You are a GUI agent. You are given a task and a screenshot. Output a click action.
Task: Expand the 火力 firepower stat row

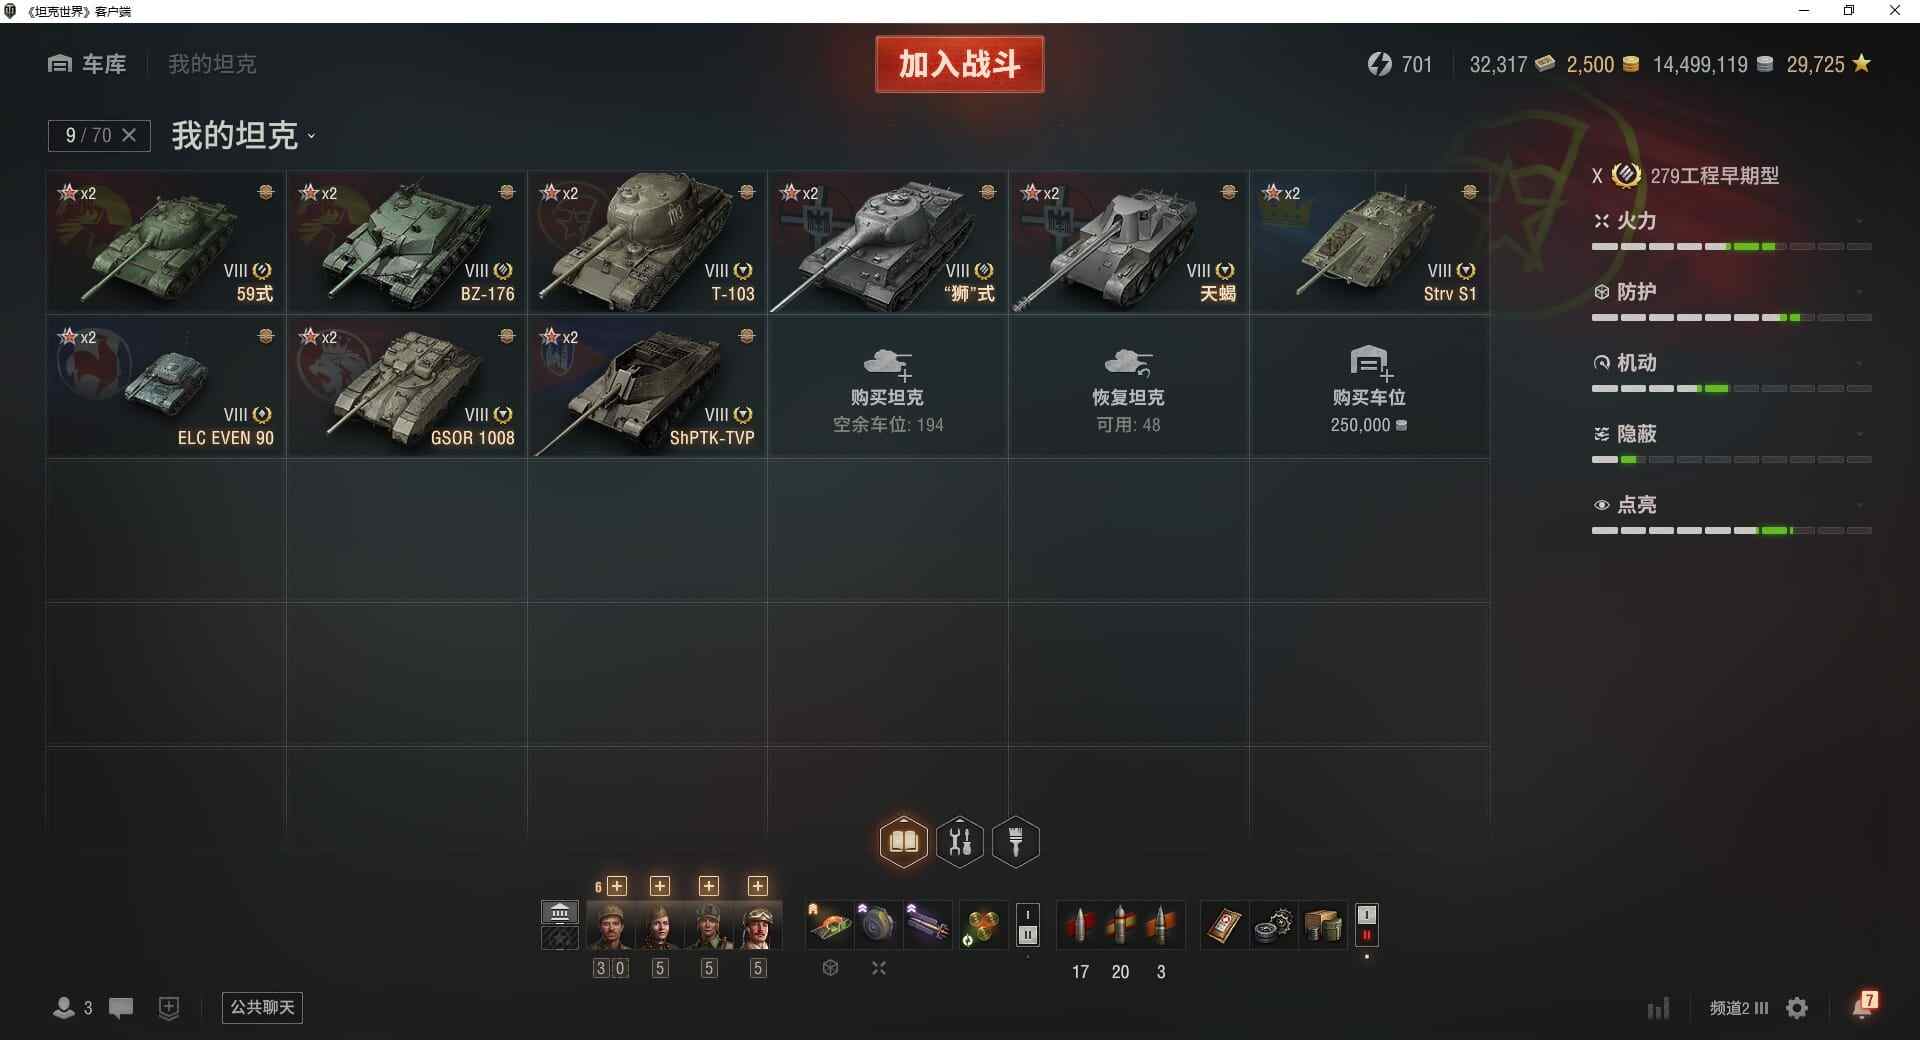click(x=1731, y=232)
